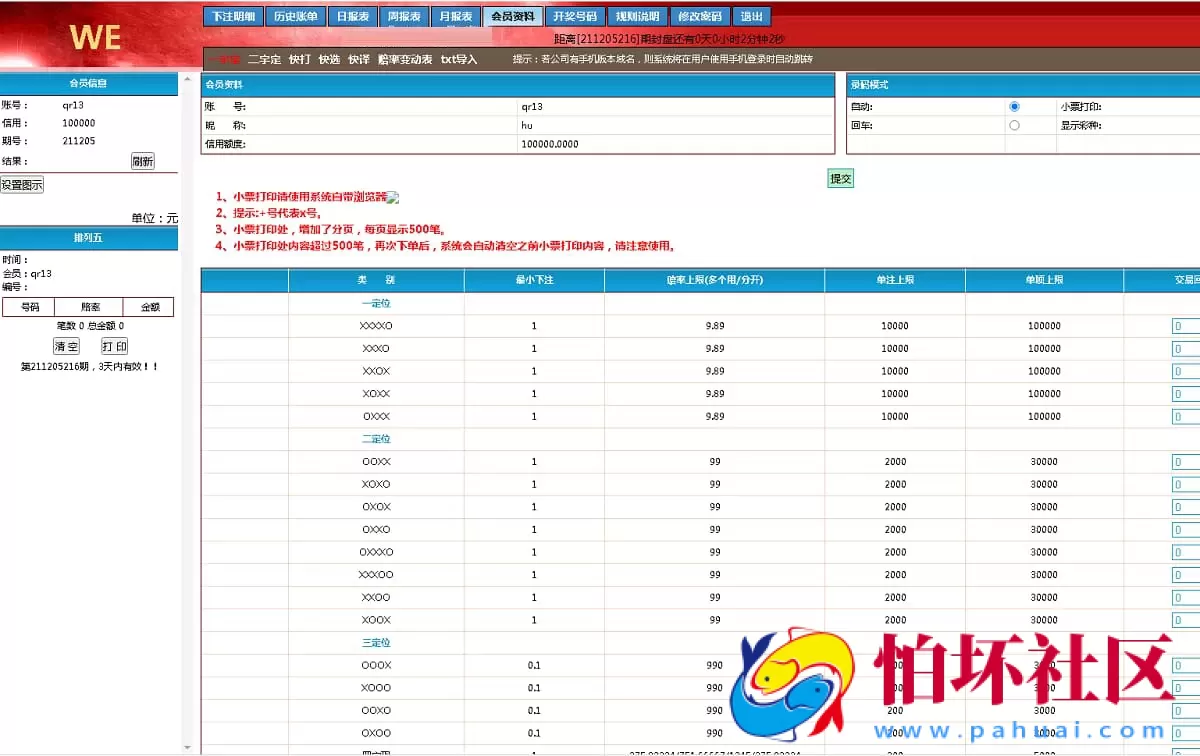1200x756 pixels.
Task: Submit the form with 提交 button
Action: pos(840,177)
